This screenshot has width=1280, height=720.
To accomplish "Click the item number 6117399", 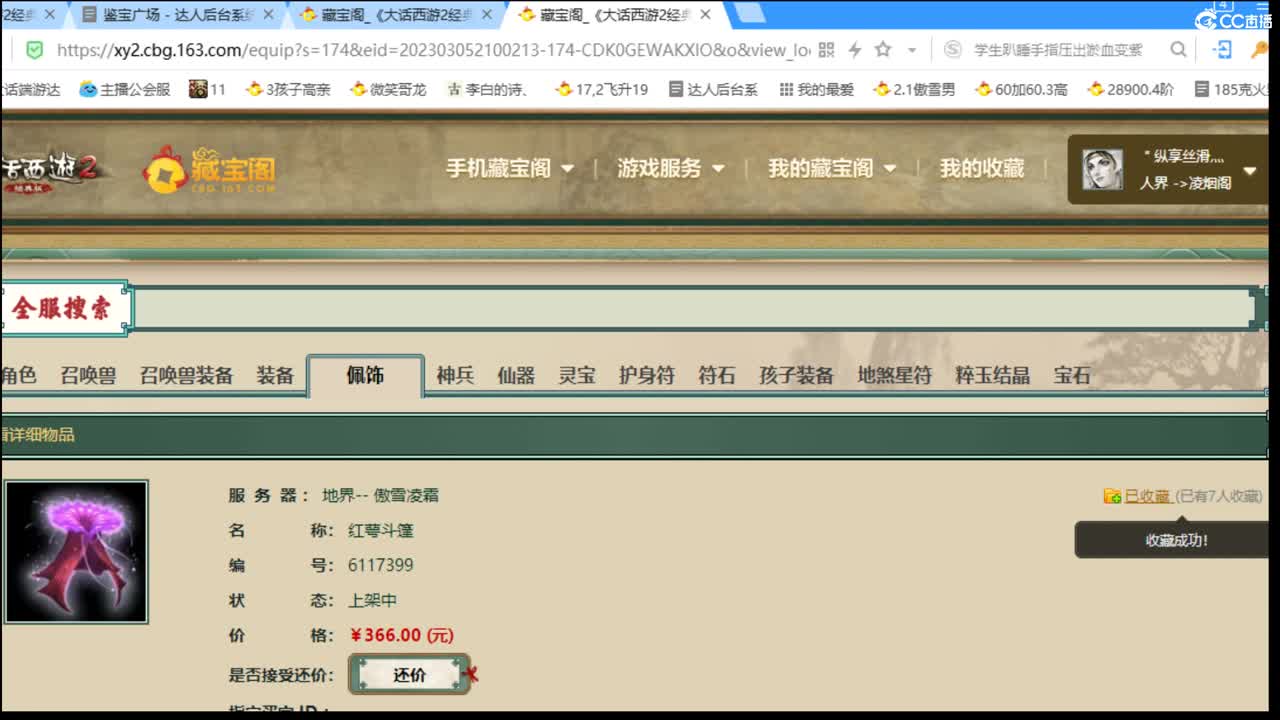I will click(381, 565).
